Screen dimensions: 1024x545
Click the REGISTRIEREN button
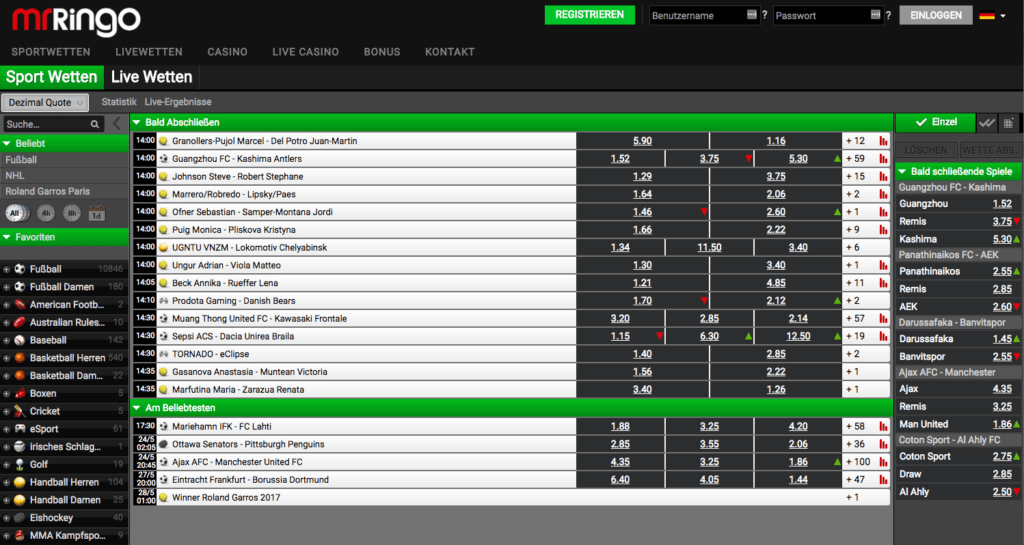coord(590,15)
